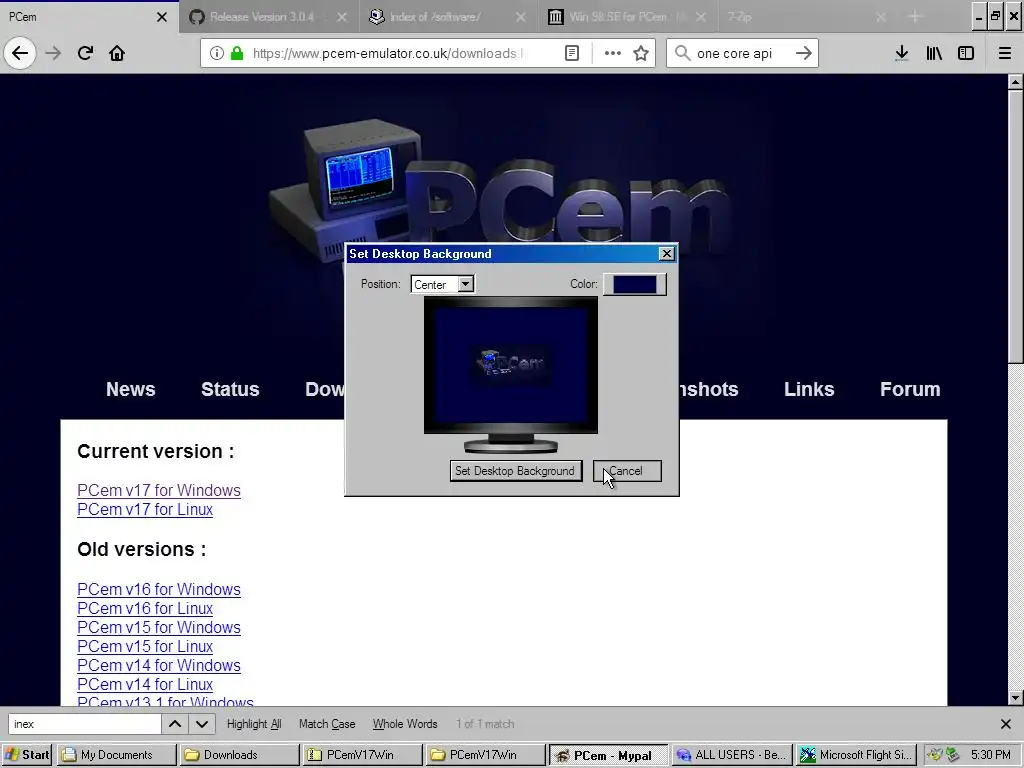
Task: Switch to Release Version 3.0.4 tab
Action: 261,17
